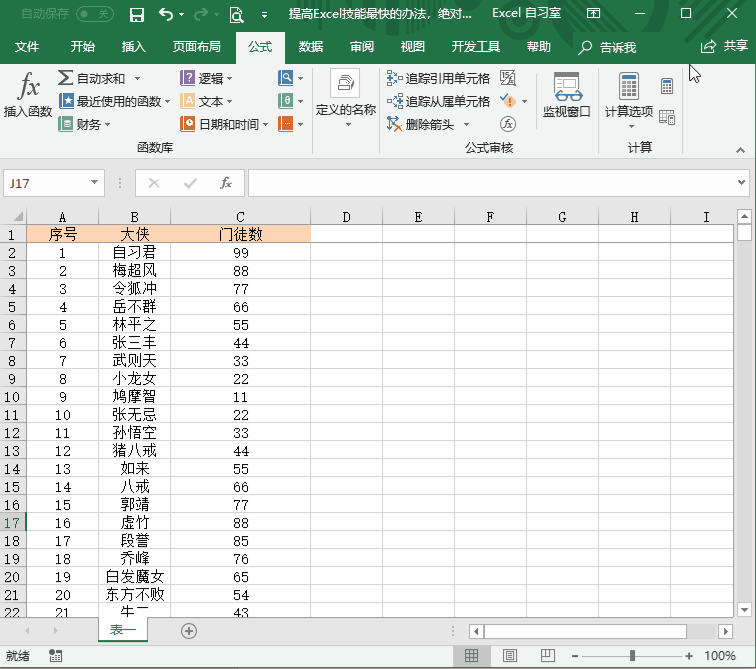Click 追踪引用单元格 trace precedents

395,78
